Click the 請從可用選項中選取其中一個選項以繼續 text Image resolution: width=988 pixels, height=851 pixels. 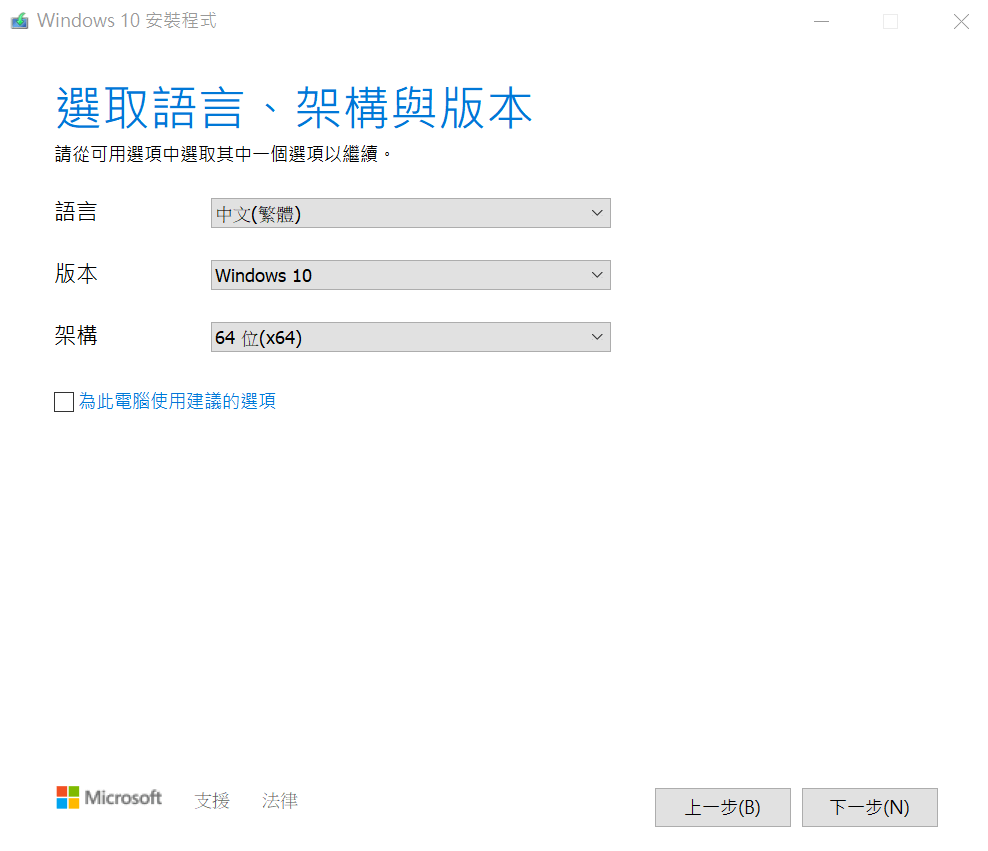pos(222,154)
